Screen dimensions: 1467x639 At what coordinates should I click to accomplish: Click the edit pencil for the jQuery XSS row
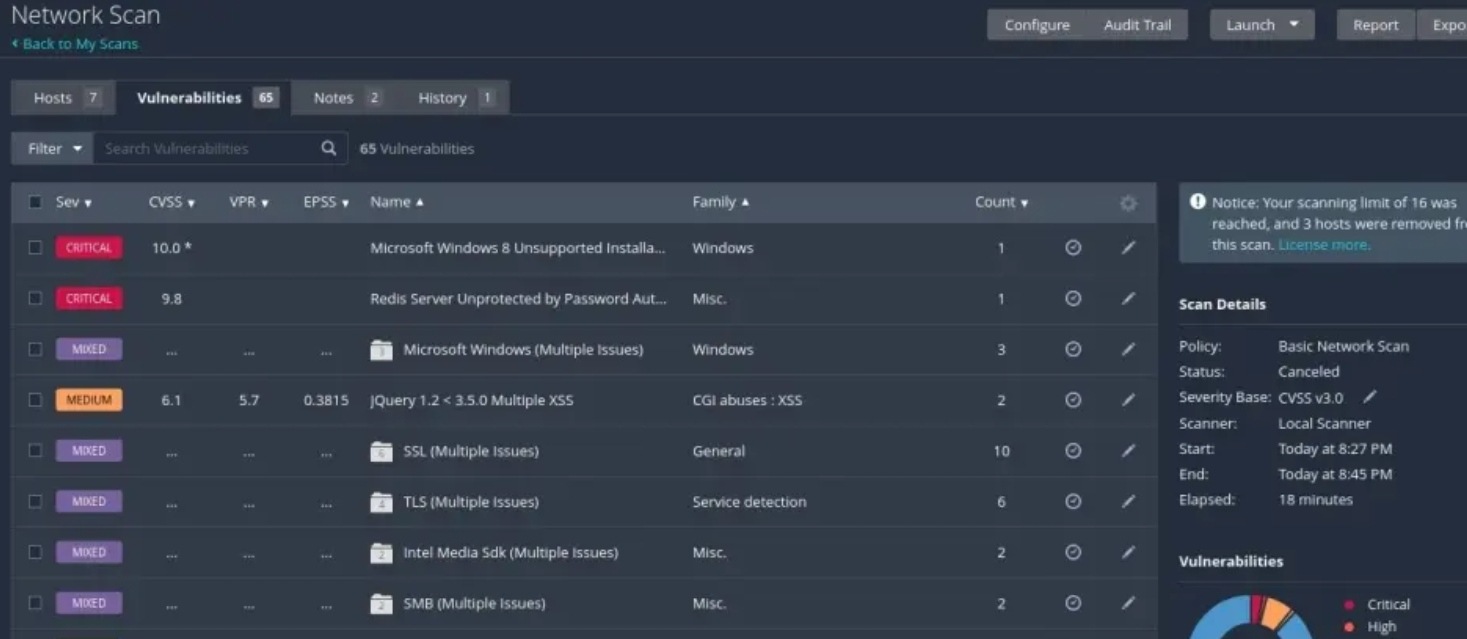coord(1128,400)
